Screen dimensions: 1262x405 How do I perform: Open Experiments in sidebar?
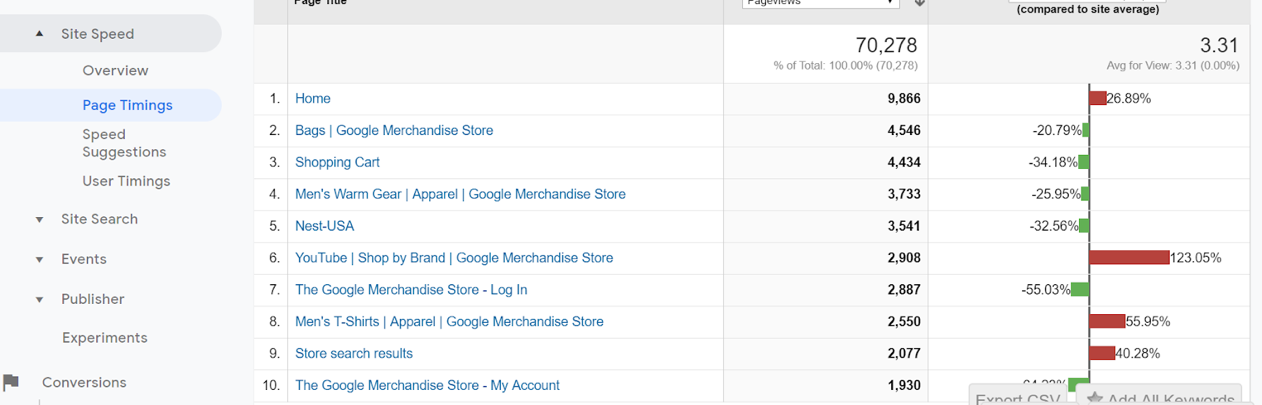click(x=104, y=338)
